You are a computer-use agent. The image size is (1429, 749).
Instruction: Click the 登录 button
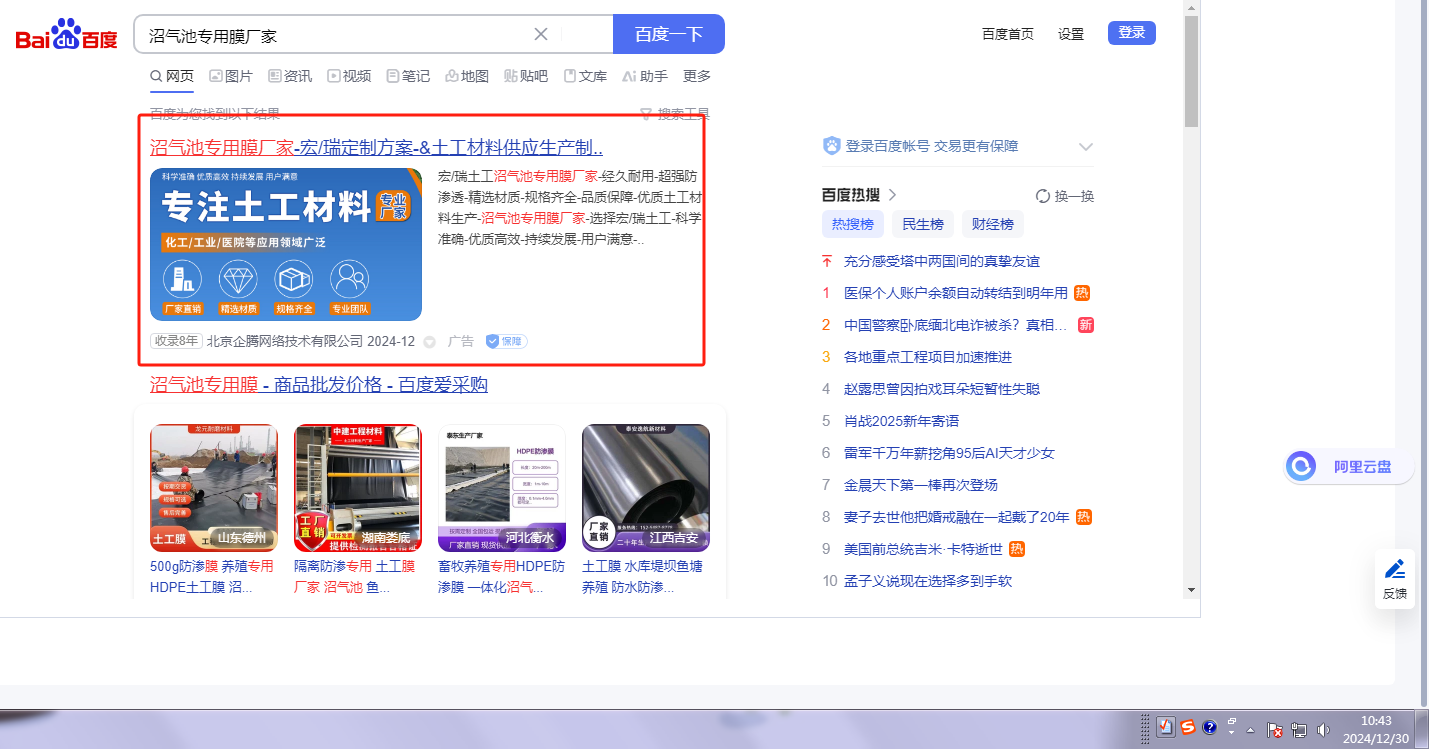[1132, 33]
